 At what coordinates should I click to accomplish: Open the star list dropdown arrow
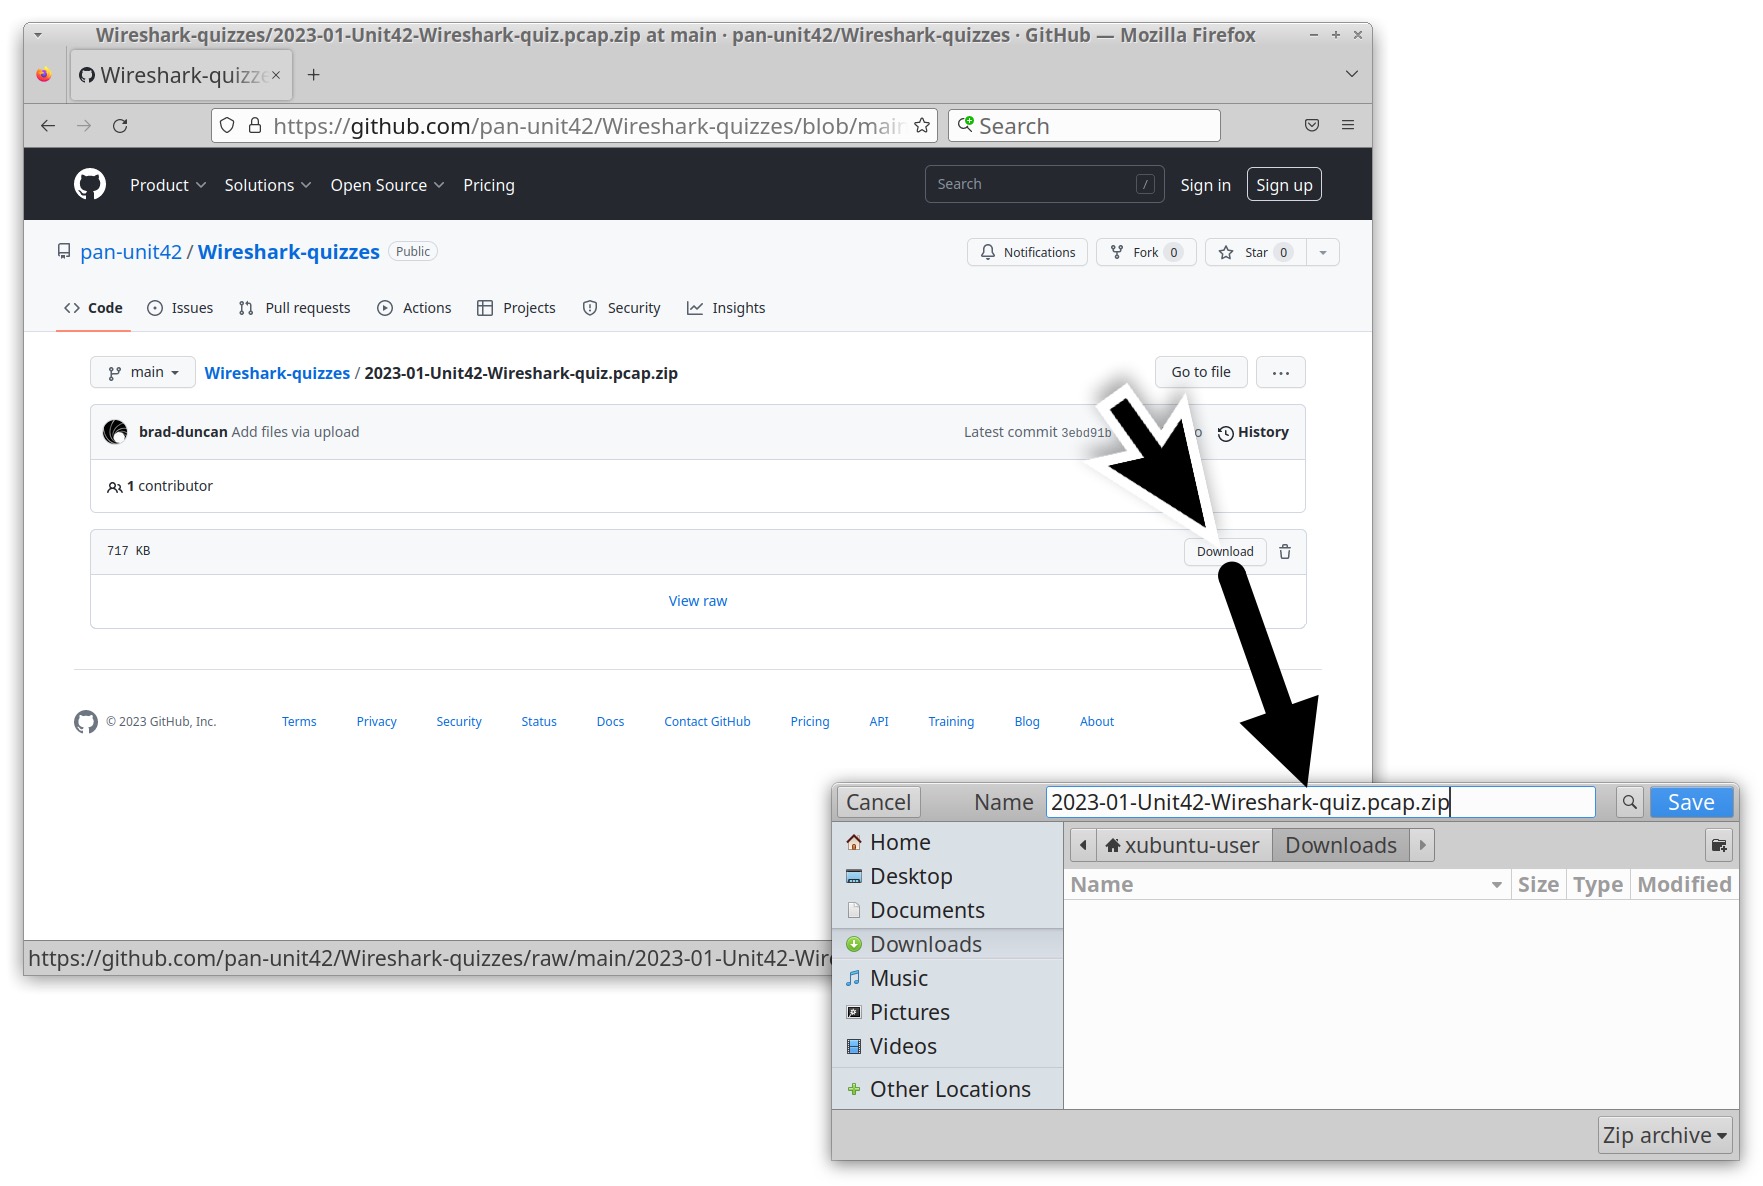[x=1322, y=252]
